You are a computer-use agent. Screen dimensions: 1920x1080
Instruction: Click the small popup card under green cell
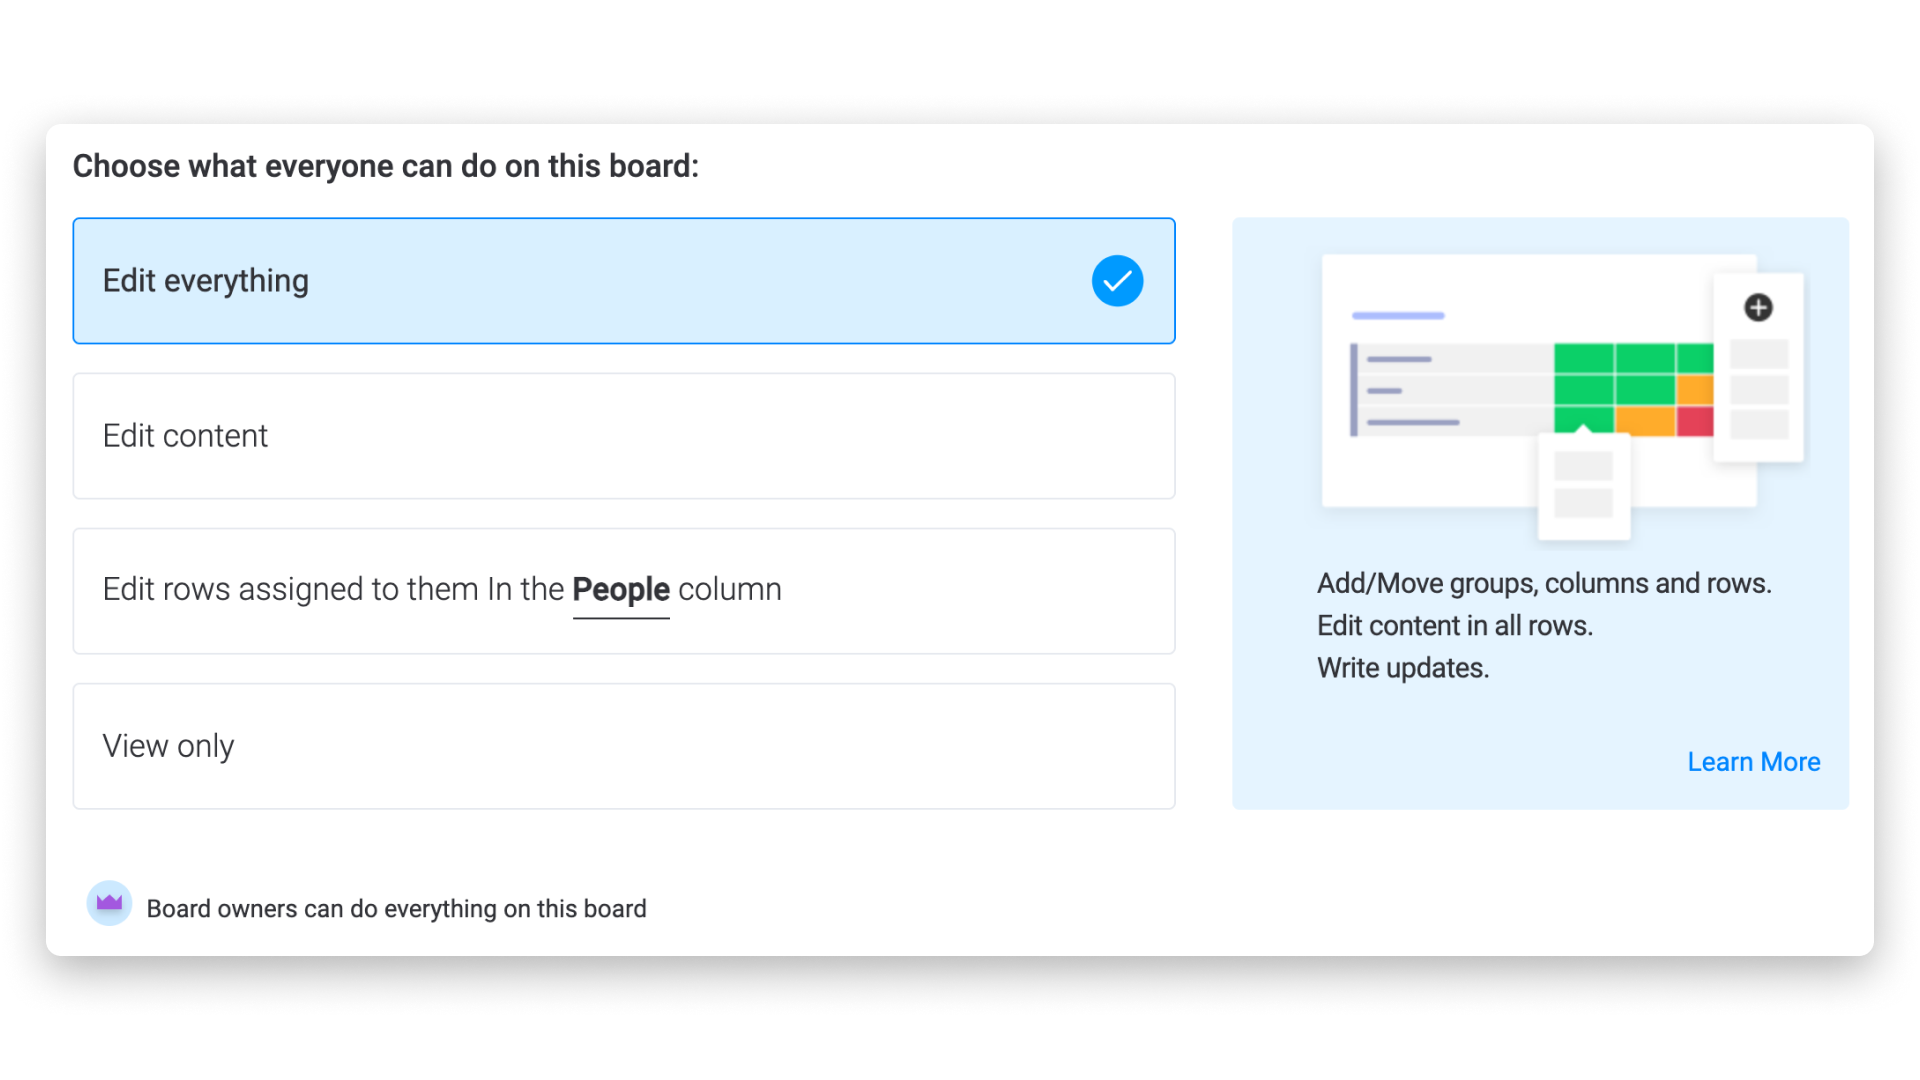tap(1584, 486)
